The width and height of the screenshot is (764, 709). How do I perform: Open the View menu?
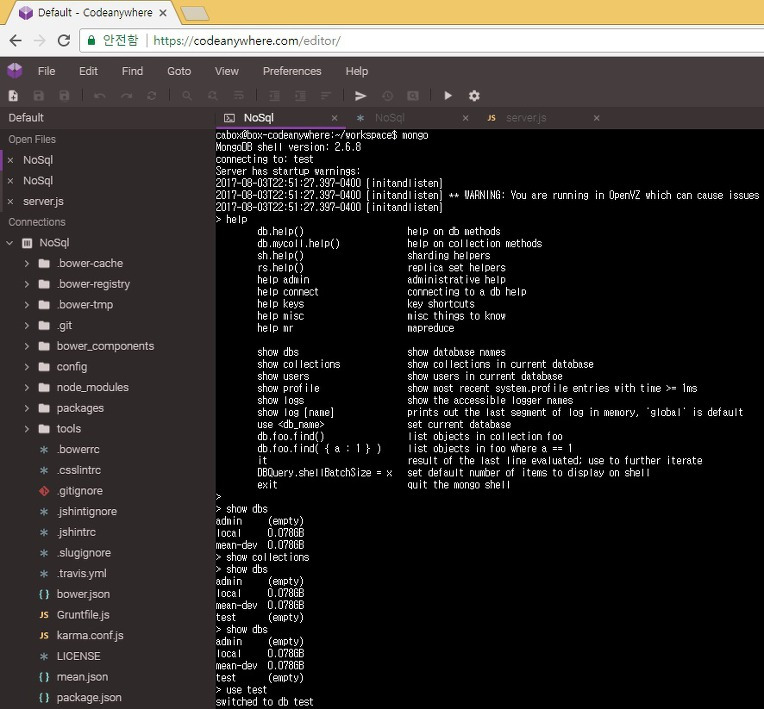[x=227, y=71]
